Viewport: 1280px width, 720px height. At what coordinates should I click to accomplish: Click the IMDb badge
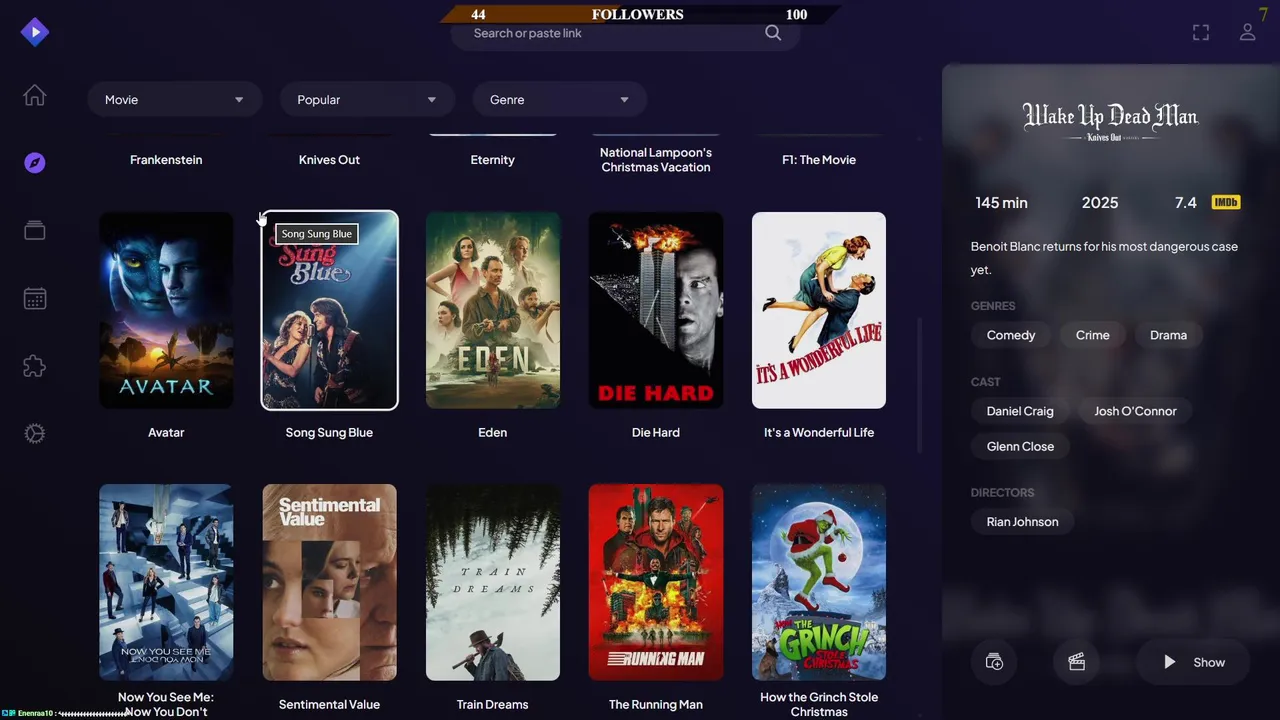pos(1226,202)
